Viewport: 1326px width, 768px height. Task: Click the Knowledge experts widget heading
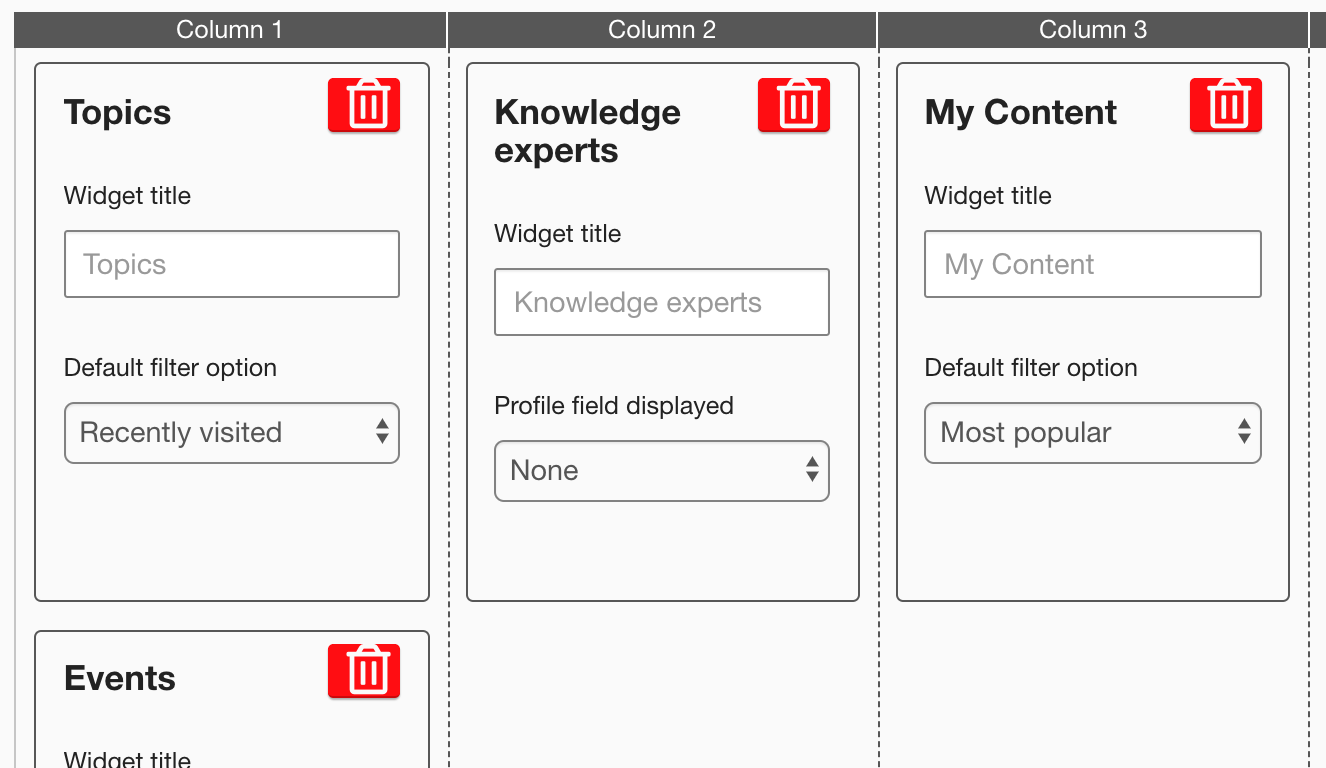pos(587,131)
